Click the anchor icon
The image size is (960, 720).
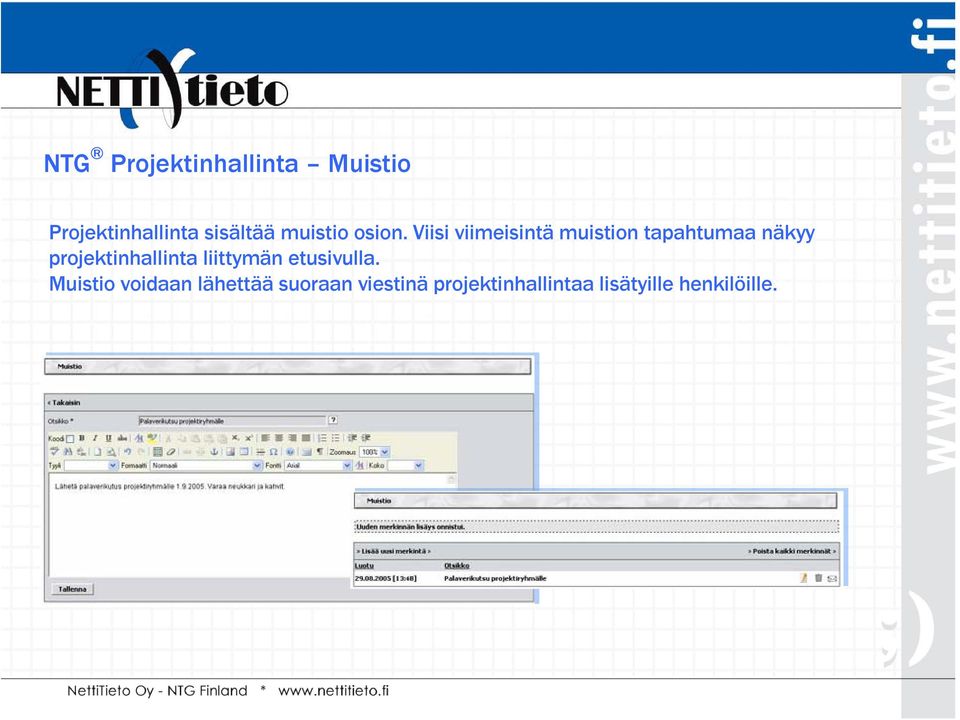click(x=214, y=452)
